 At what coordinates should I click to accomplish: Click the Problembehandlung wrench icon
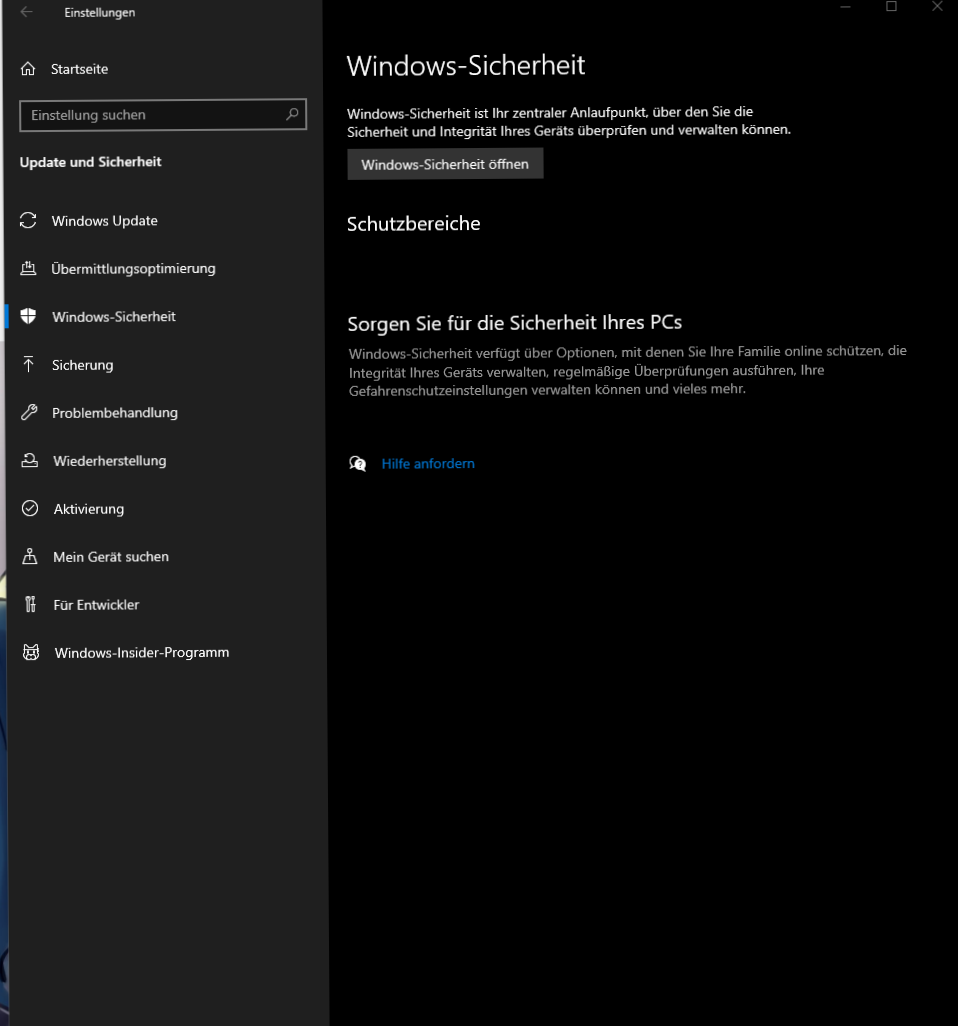(x=29, y=412)
